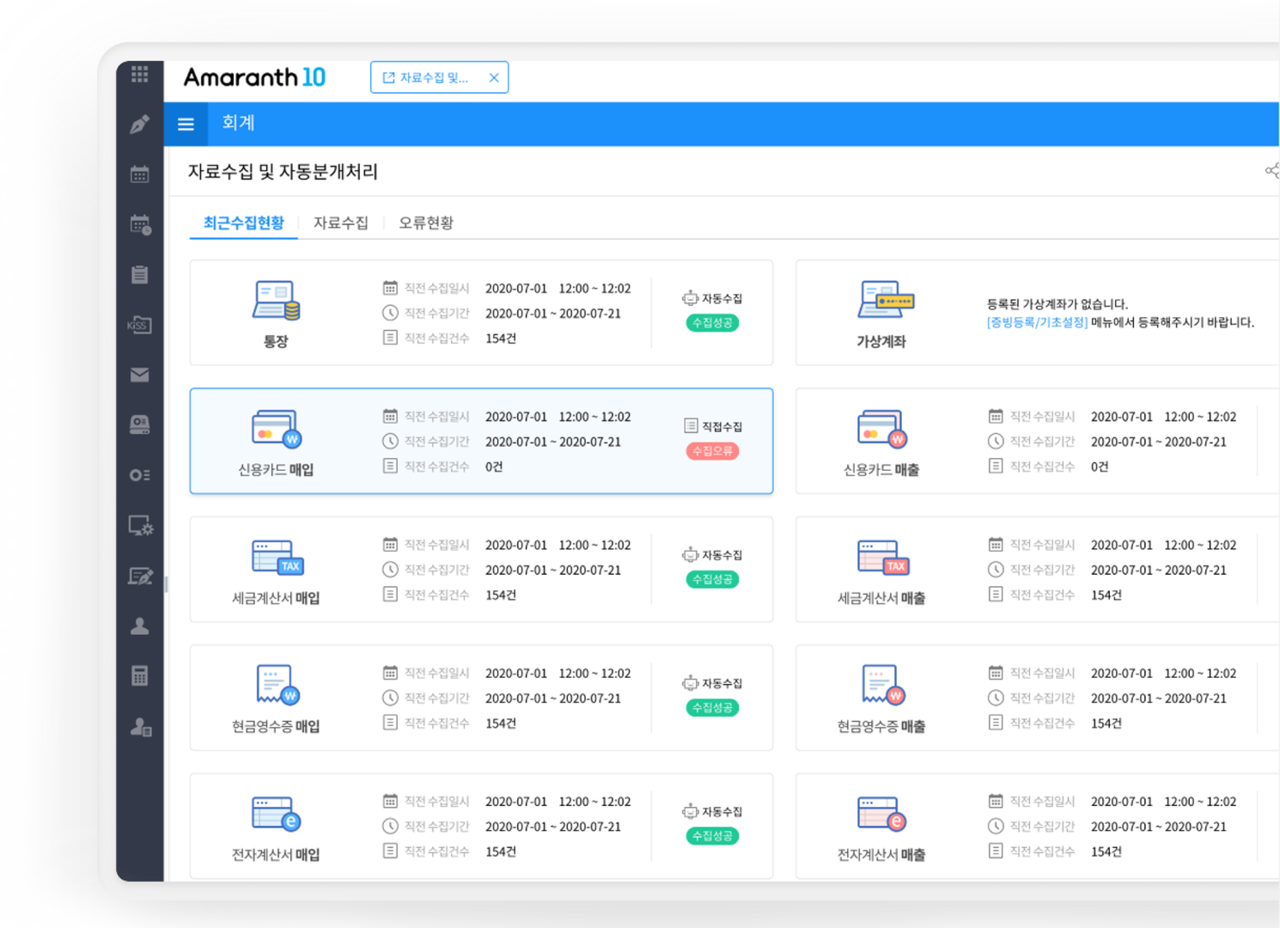Screen dimensions: 1280x928
Task: Switch to the 최근수집현황 tab
Action: click(243, 223)
